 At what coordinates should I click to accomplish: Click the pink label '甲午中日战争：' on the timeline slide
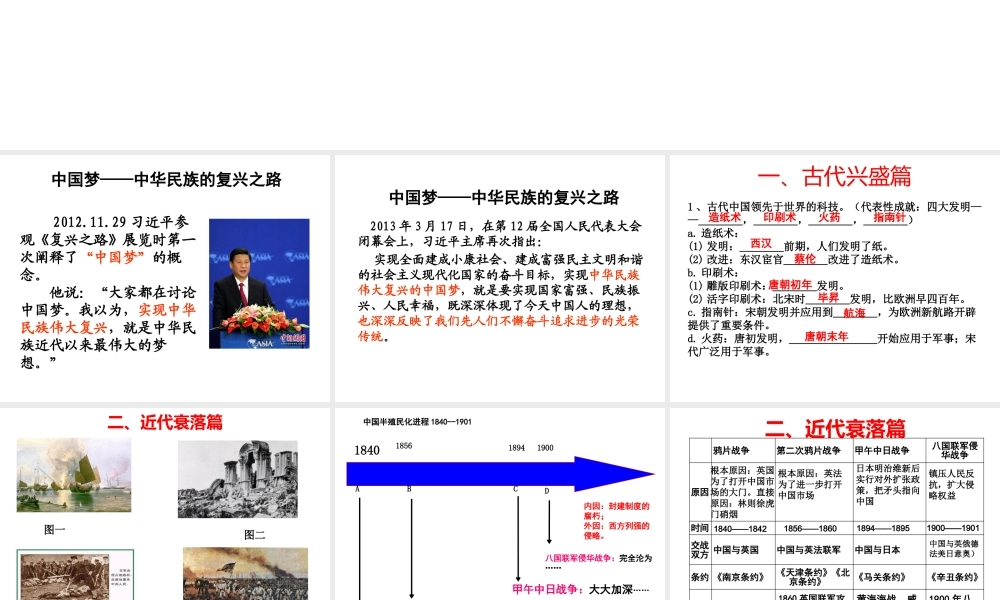(549, 589)
